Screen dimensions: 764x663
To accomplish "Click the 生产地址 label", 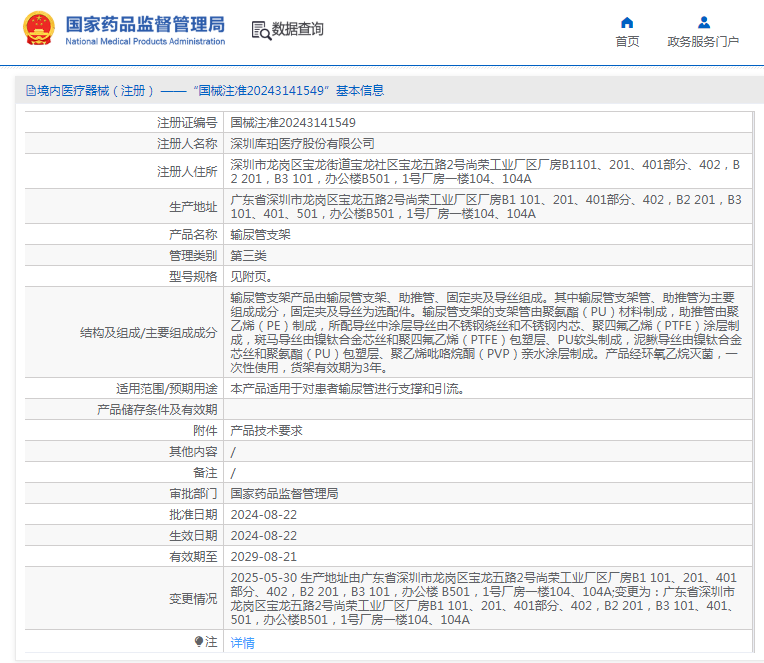I will [193, 207].
